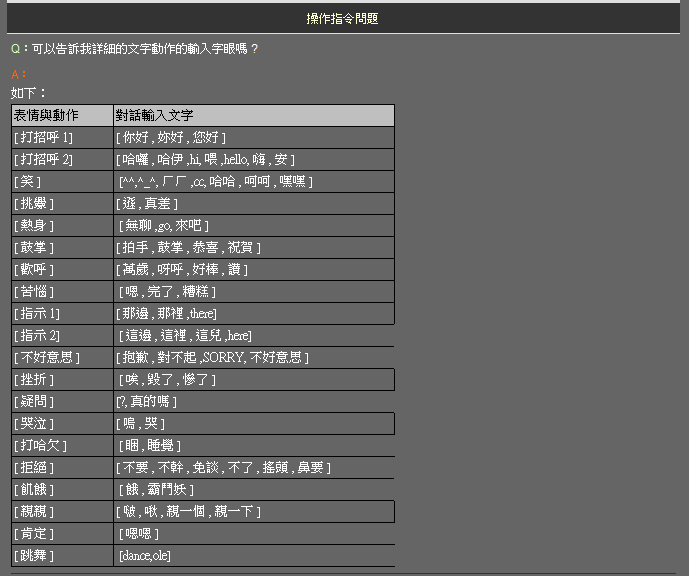Select the [打招呼 2] row label
689x576 pixels.
point(62,160)
